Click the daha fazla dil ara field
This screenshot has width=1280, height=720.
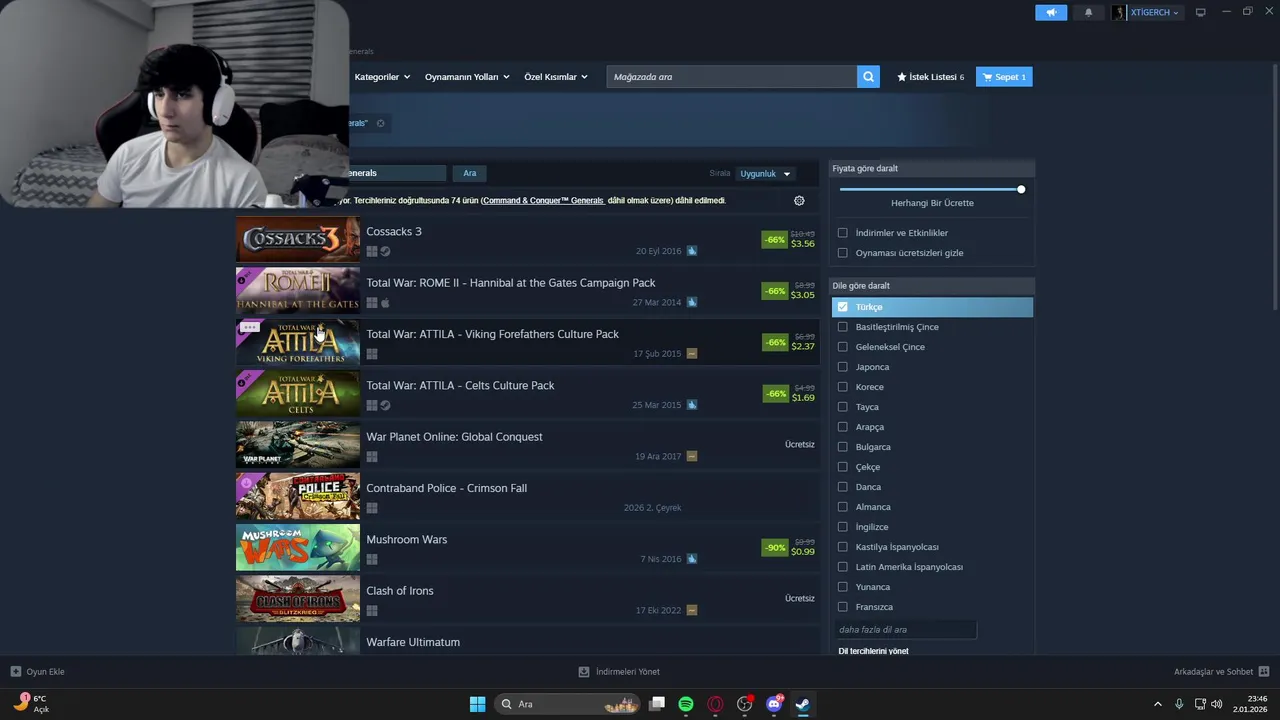pyautogui.click(x=905, y=630)
